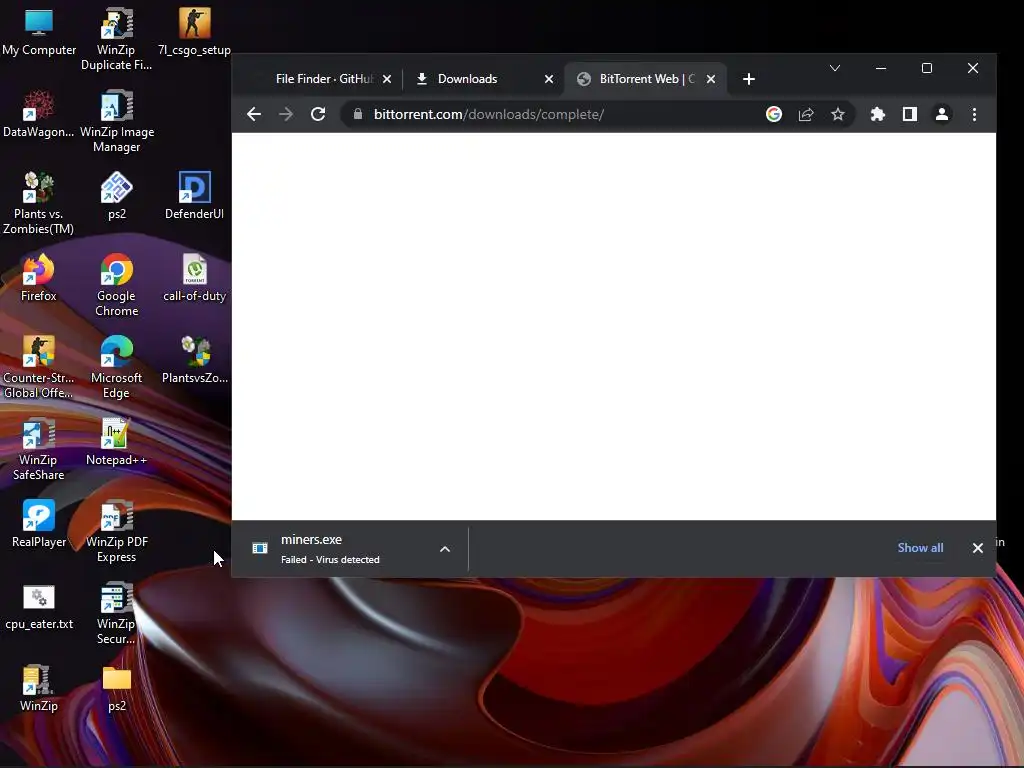Click 'Failed - Virus detected' status text

click(330, 560)
